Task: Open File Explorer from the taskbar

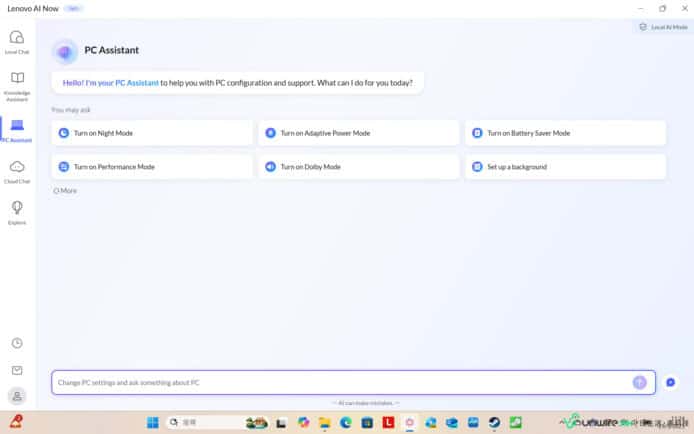Action: [x=324, y=423]
